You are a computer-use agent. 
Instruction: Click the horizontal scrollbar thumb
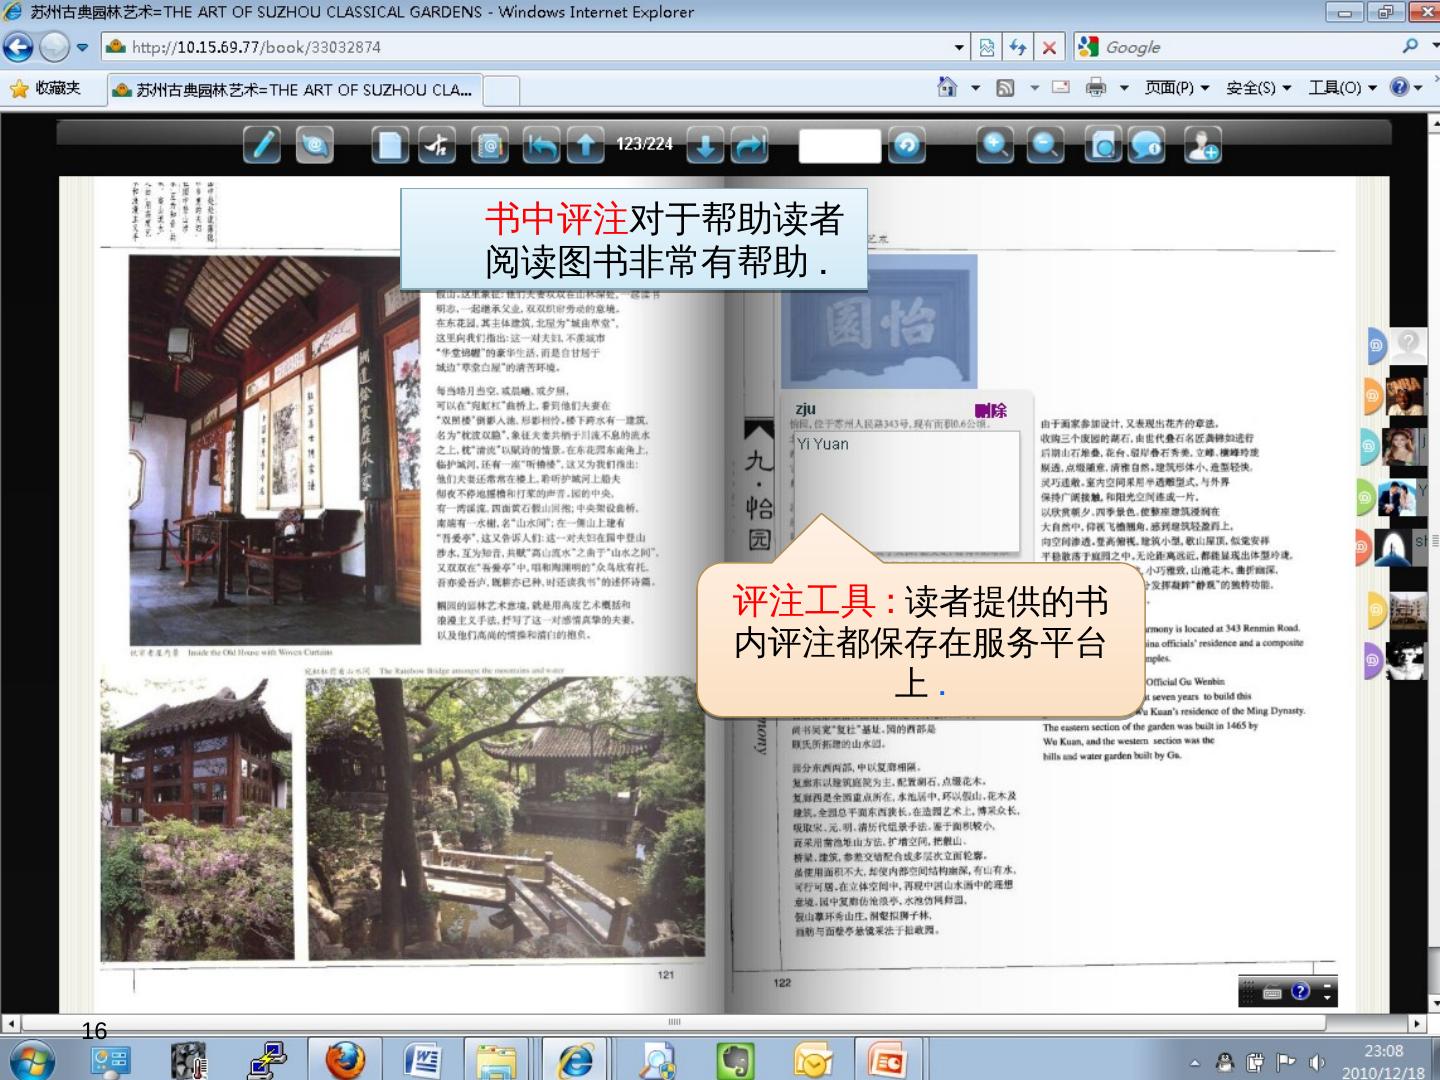click(674, 1023)
